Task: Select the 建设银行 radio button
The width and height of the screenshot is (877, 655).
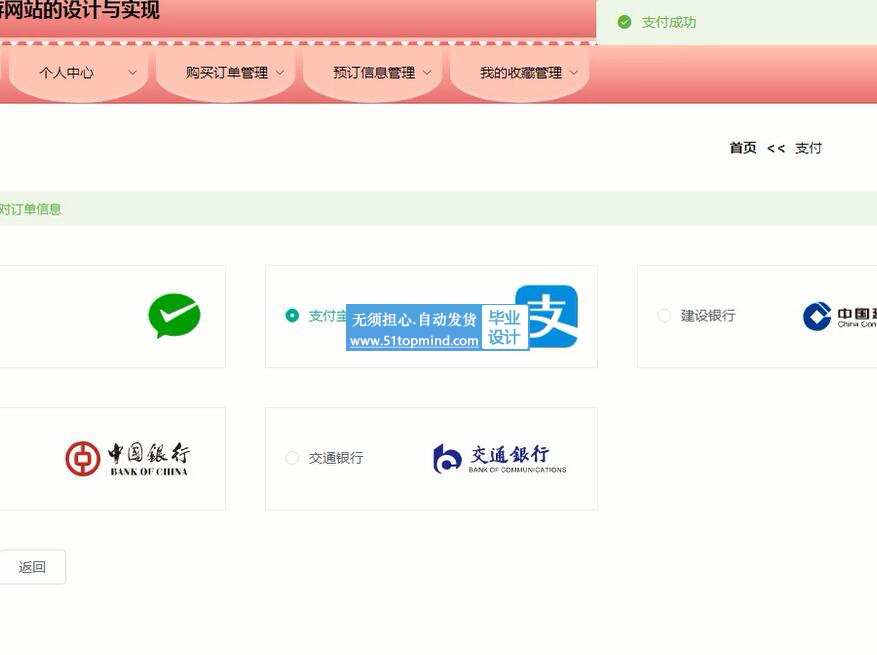Action: (x=664, y=315)
